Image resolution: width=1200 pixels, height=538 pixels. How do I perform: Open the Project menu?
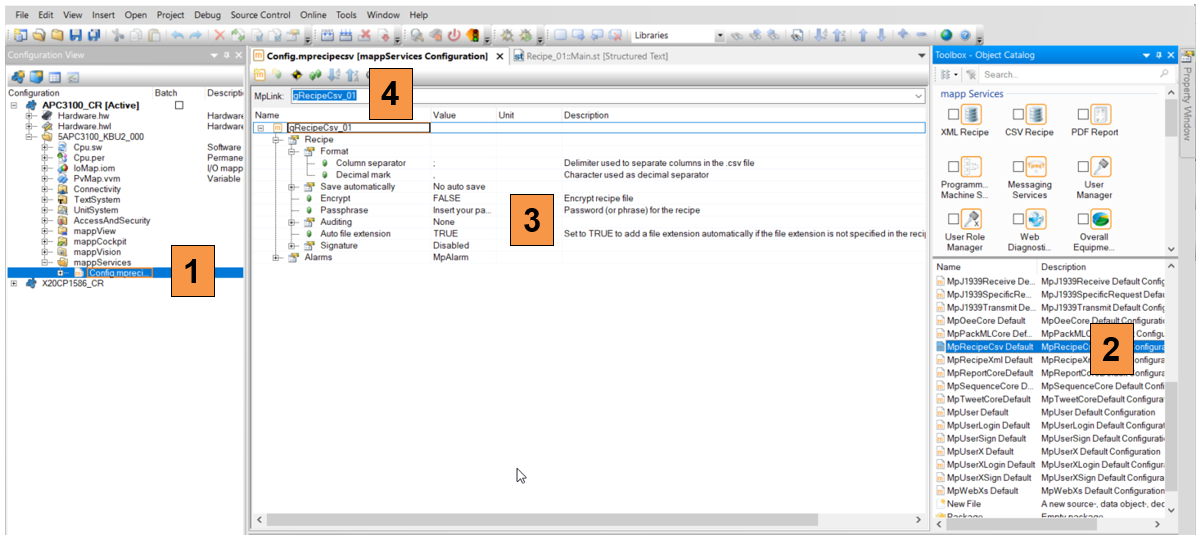click(x=170, y=15)
